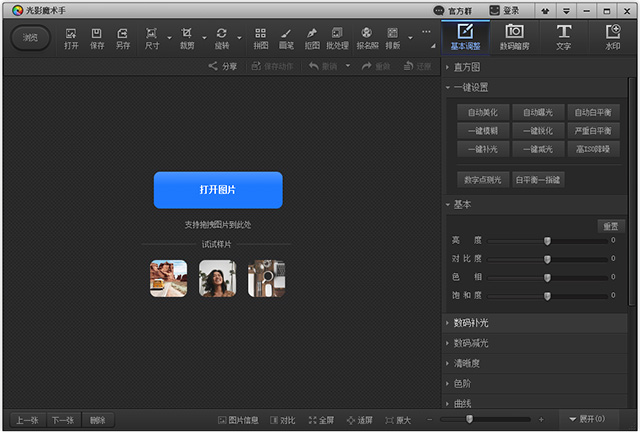Click the blue 打开图片 button
Viewport: 640px width, 433px height.
[218, 189]
